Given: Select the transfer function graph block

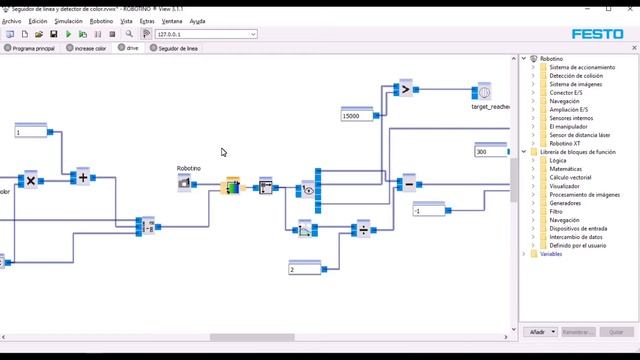Looking at the screenshot, I should [305, 229].
